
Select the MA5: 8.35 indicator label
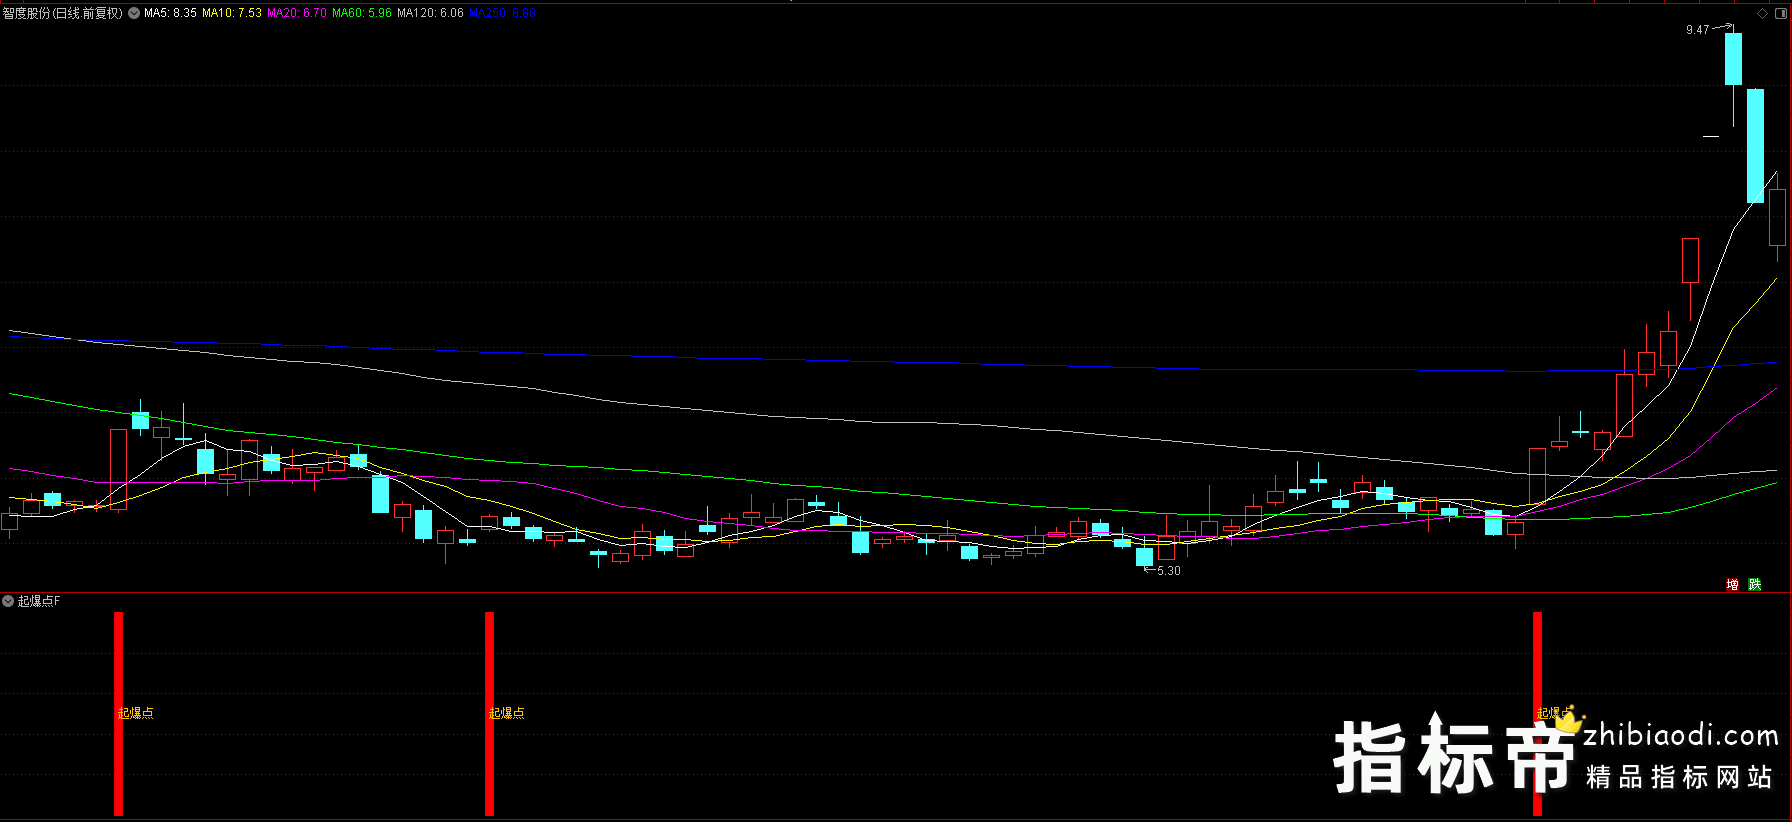coord(170,13)
